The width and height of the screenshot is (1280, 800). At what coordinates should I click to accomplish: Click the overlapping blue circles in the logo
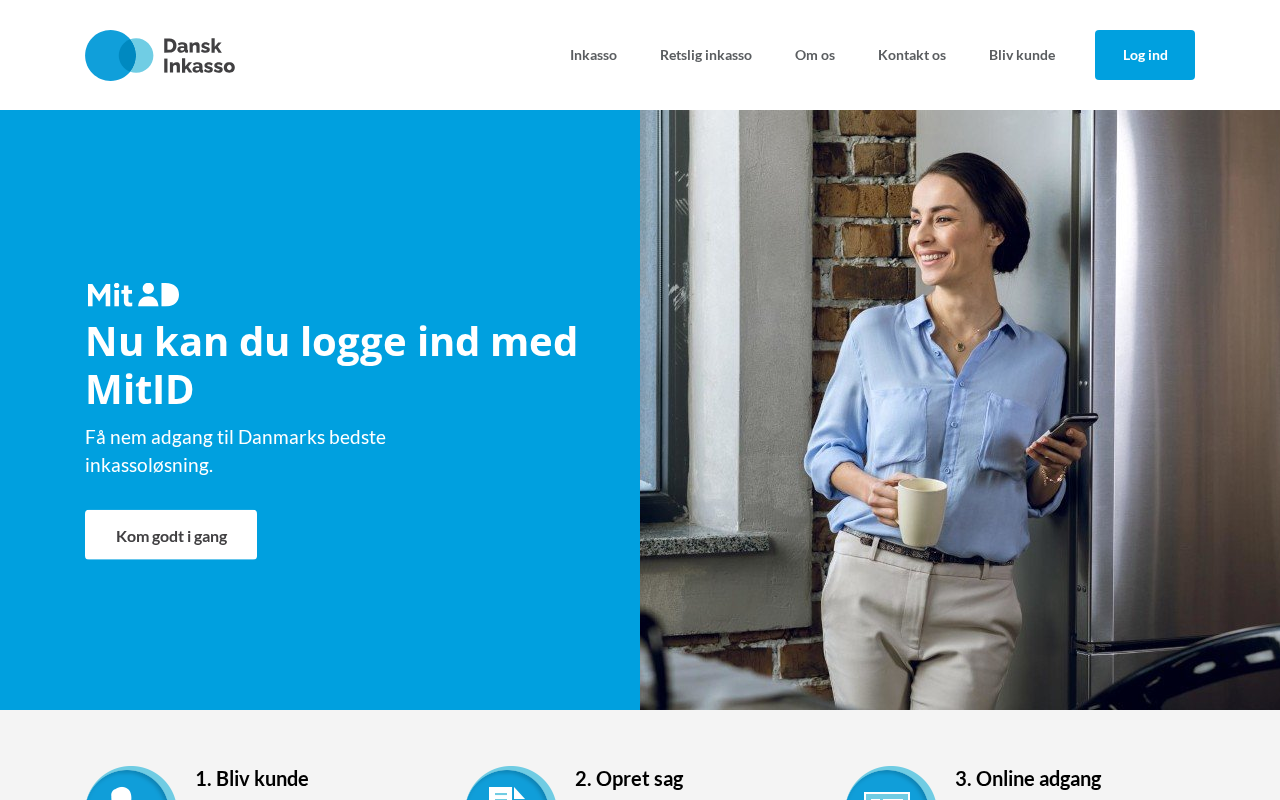[119, 55]
